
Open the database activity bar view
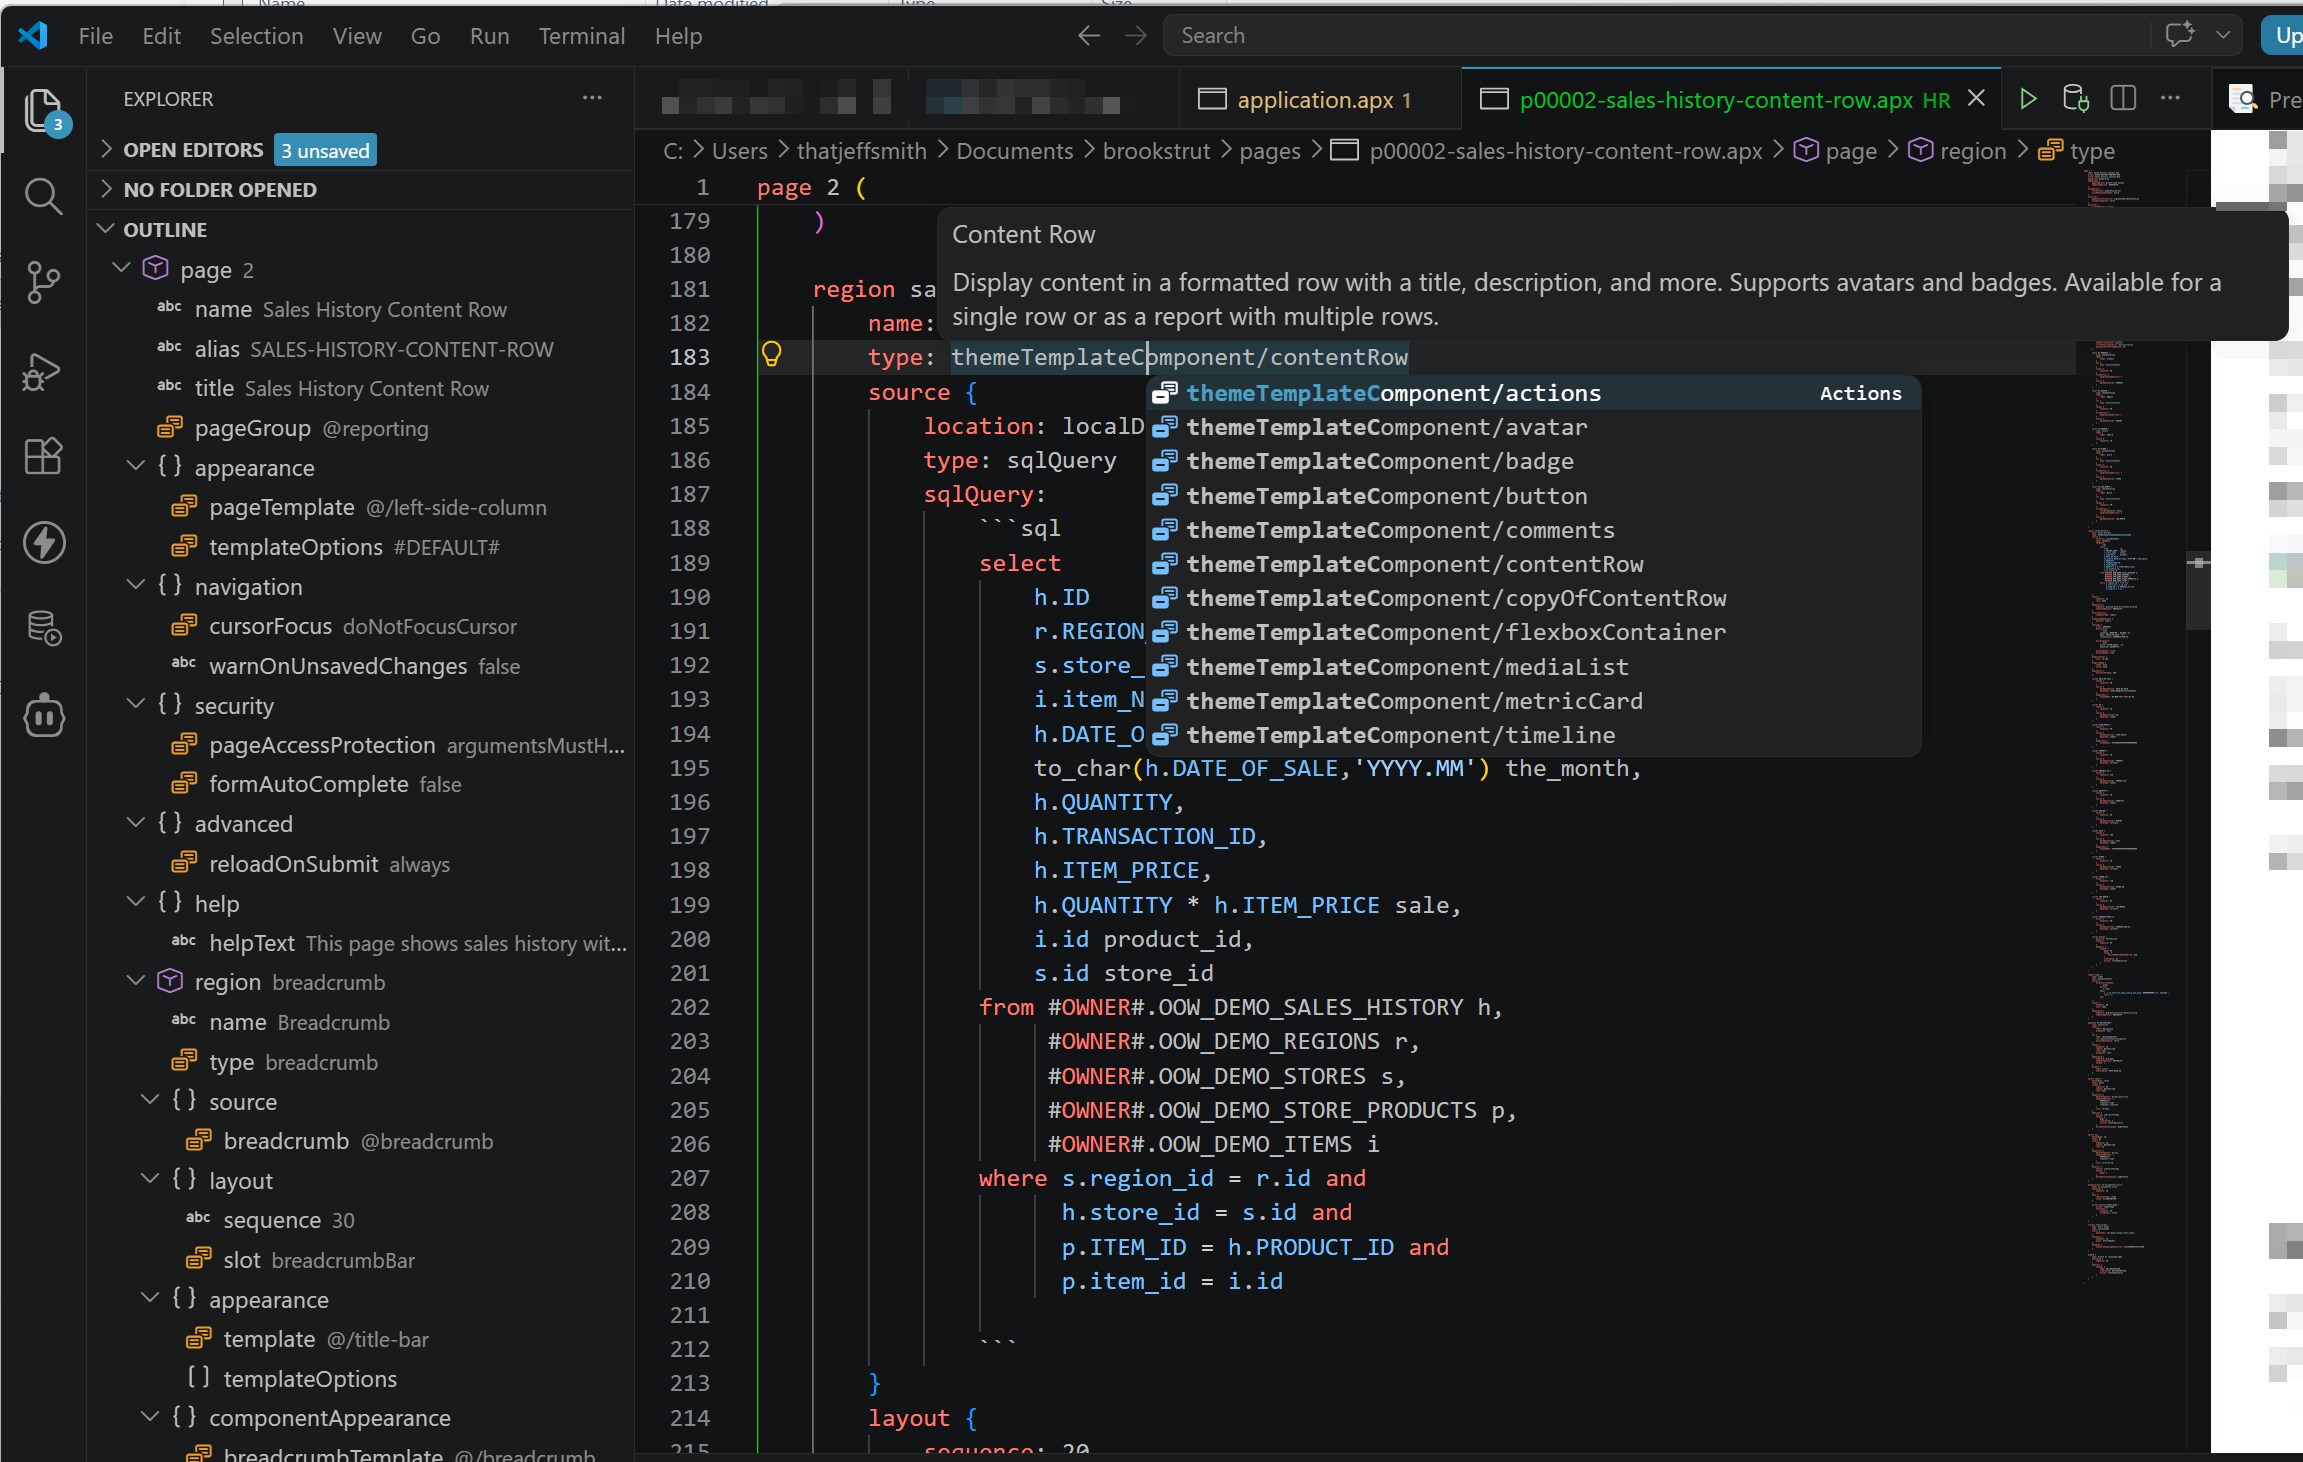click(x=43, y=629)
